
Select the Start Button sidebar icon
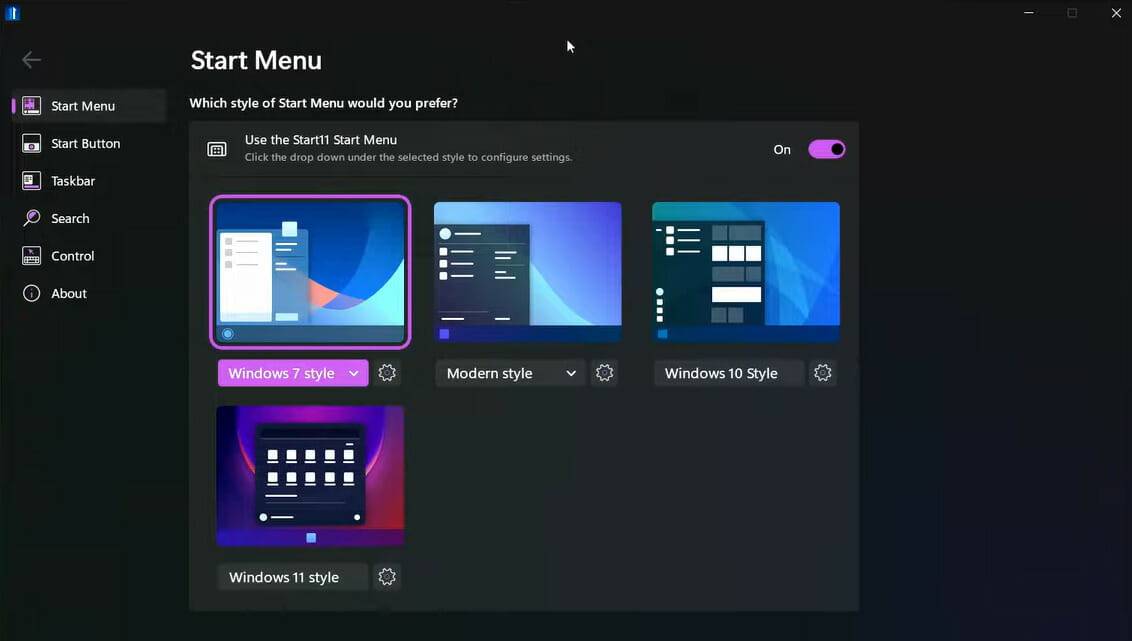30,143
